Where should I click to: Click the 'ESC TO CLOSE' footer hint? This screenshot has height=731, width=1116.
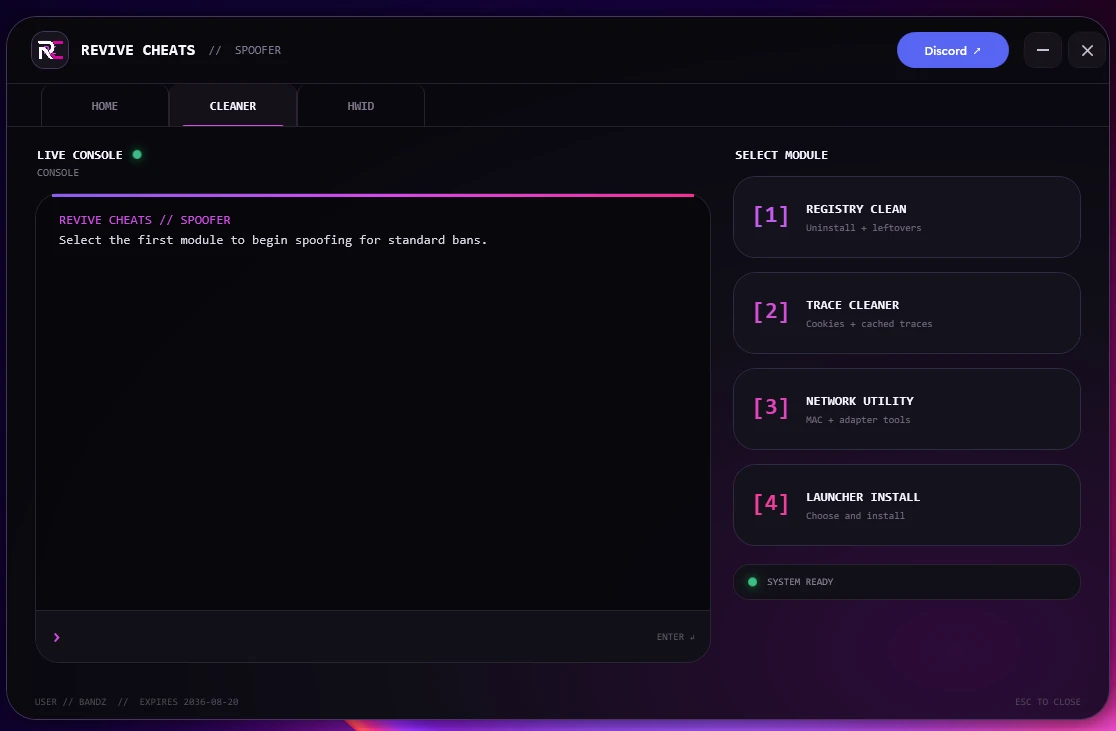pos(1048,702)
